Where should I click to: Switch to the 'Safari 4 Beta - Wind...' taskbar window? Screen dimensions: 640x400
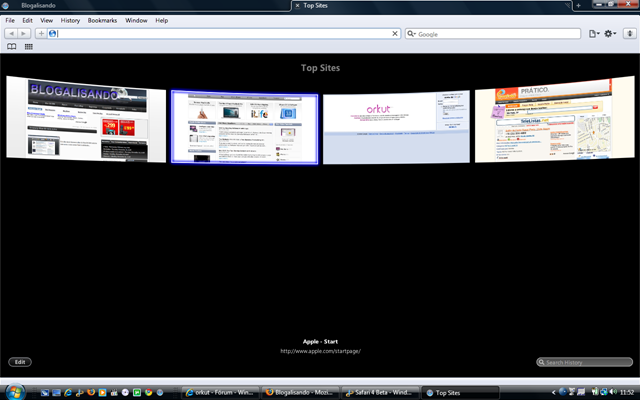click(380, 393)
